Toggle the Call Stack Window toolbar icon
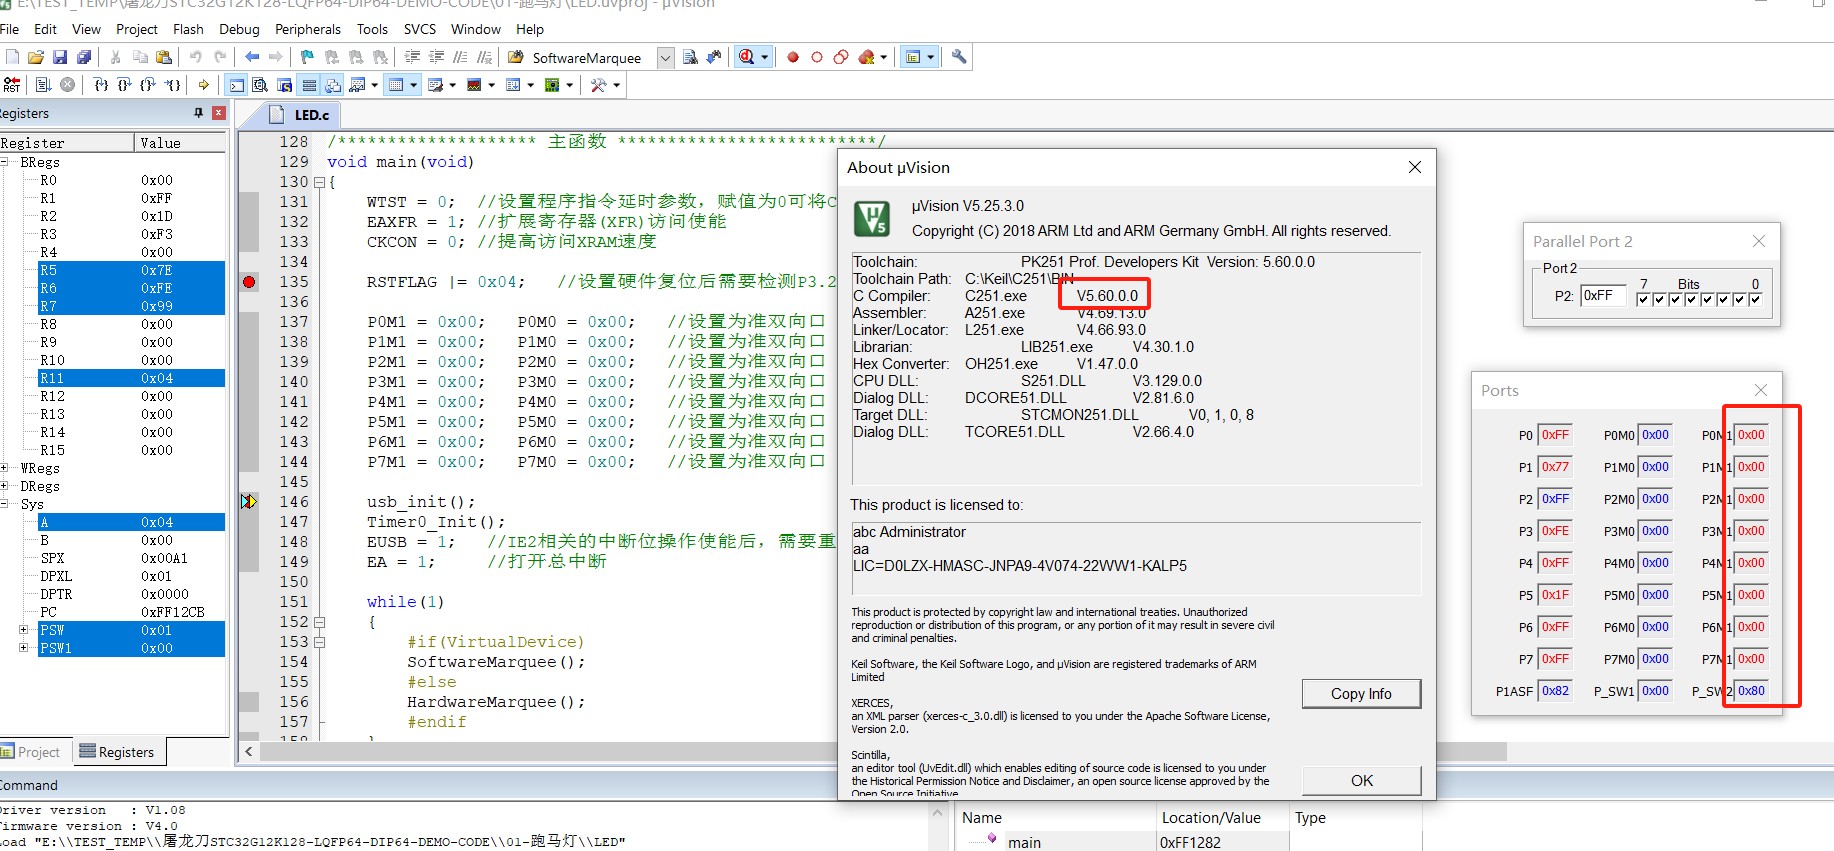The width and height of the screenshot is (1834, 851). point(333,85)
